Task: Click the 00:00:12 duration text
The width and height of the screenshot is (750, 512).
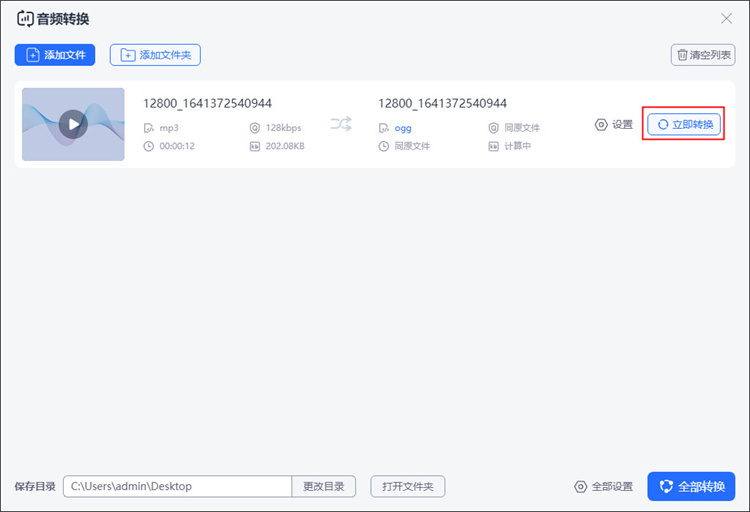Action: (177, 146)
